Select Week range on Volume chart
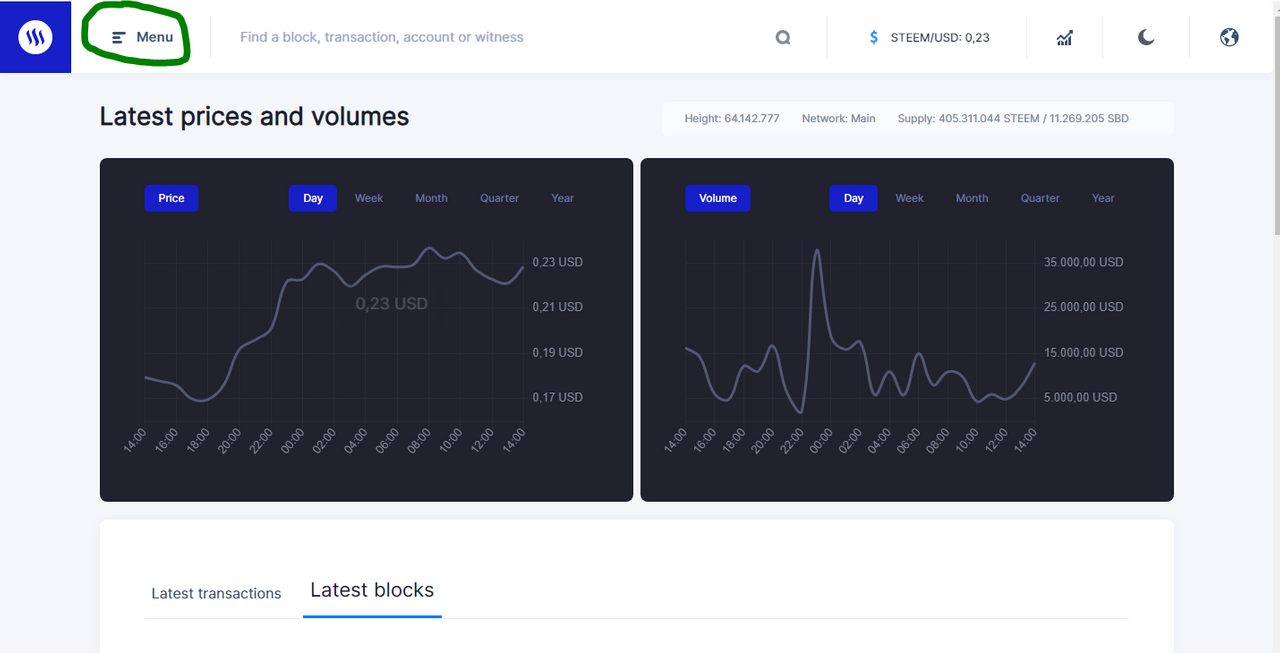This screenshot has height=653, width=1280. click(909, 198)
